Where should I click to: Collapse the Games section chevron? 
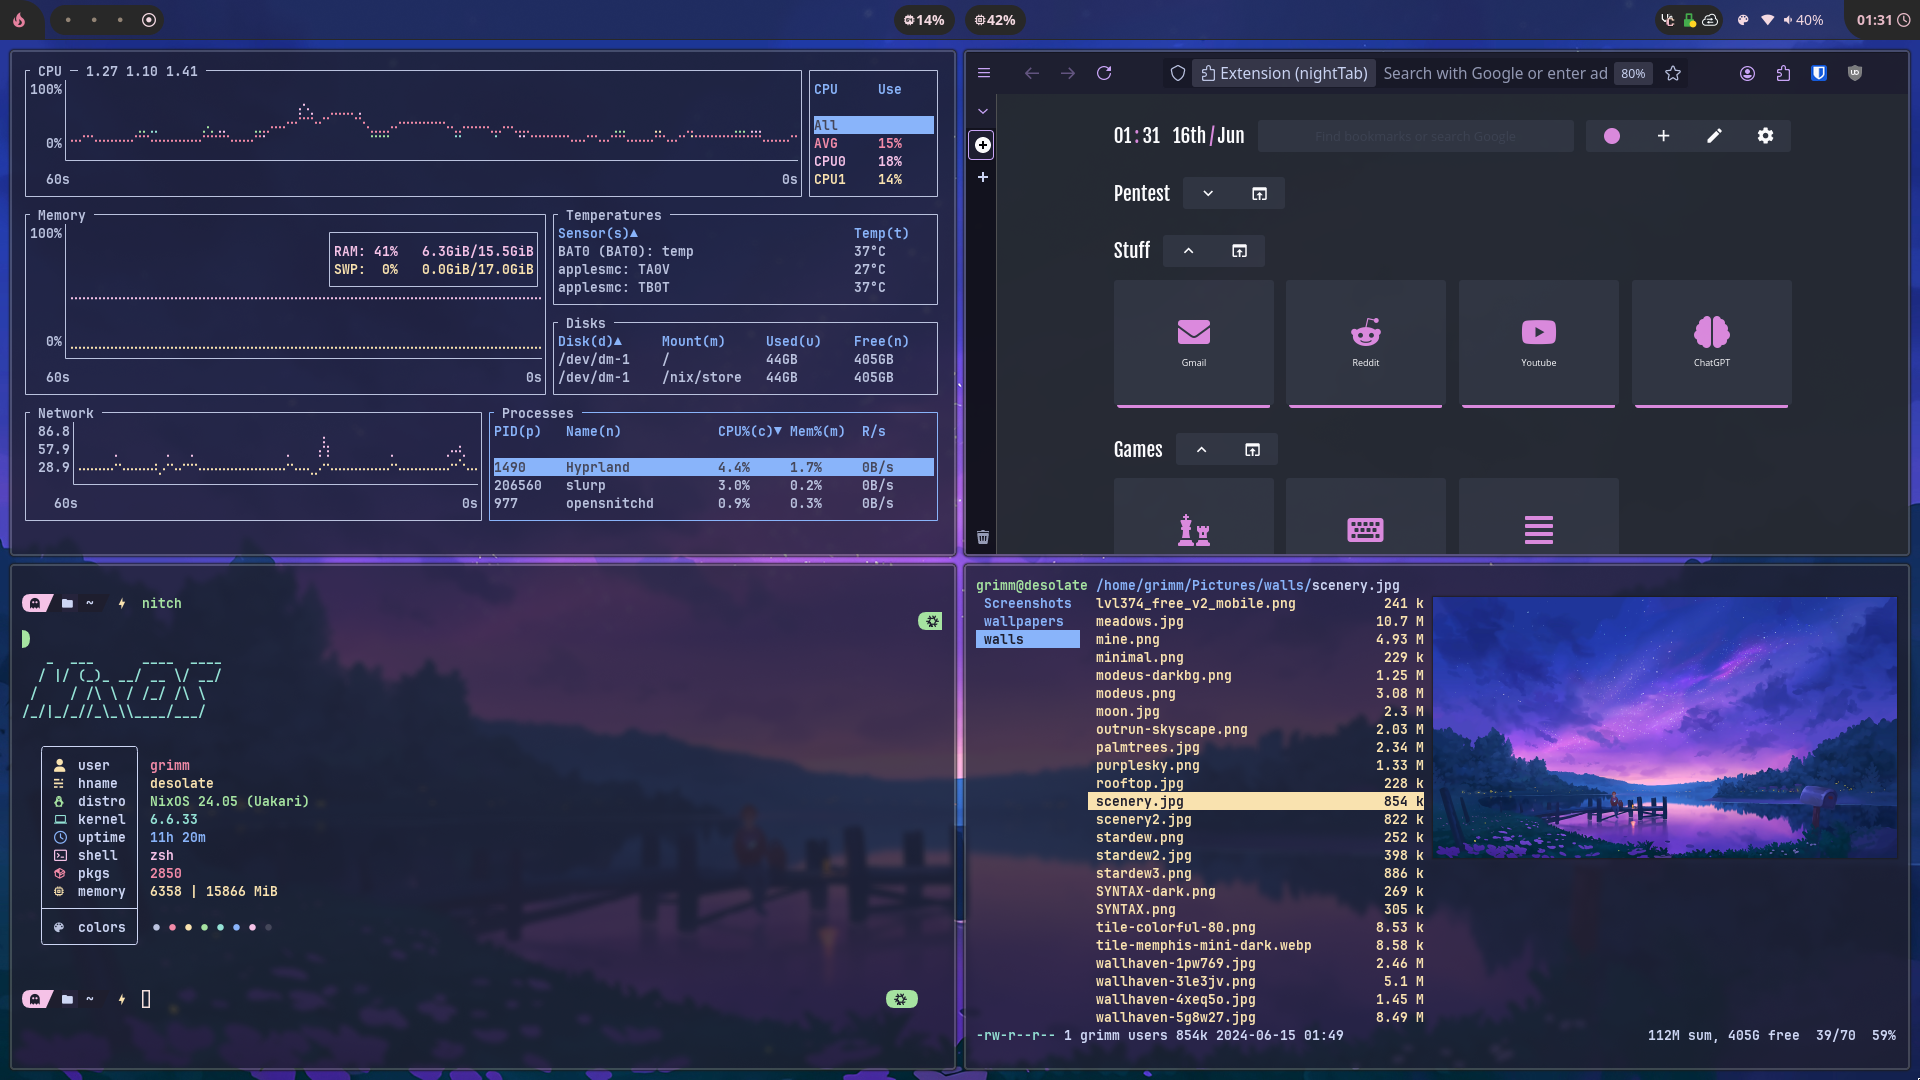tap(1200, 450)
